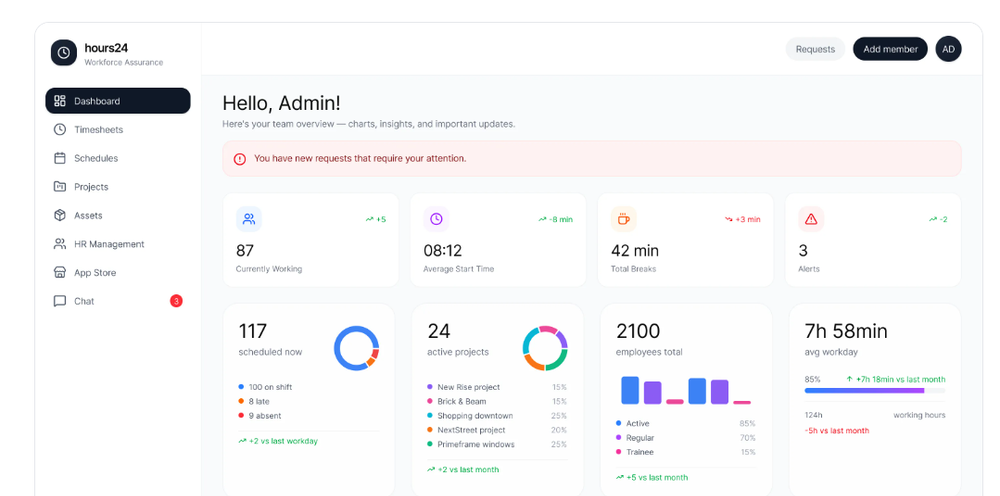
Task: Click the purple New Rise project dot
Action: click(430, 387)
